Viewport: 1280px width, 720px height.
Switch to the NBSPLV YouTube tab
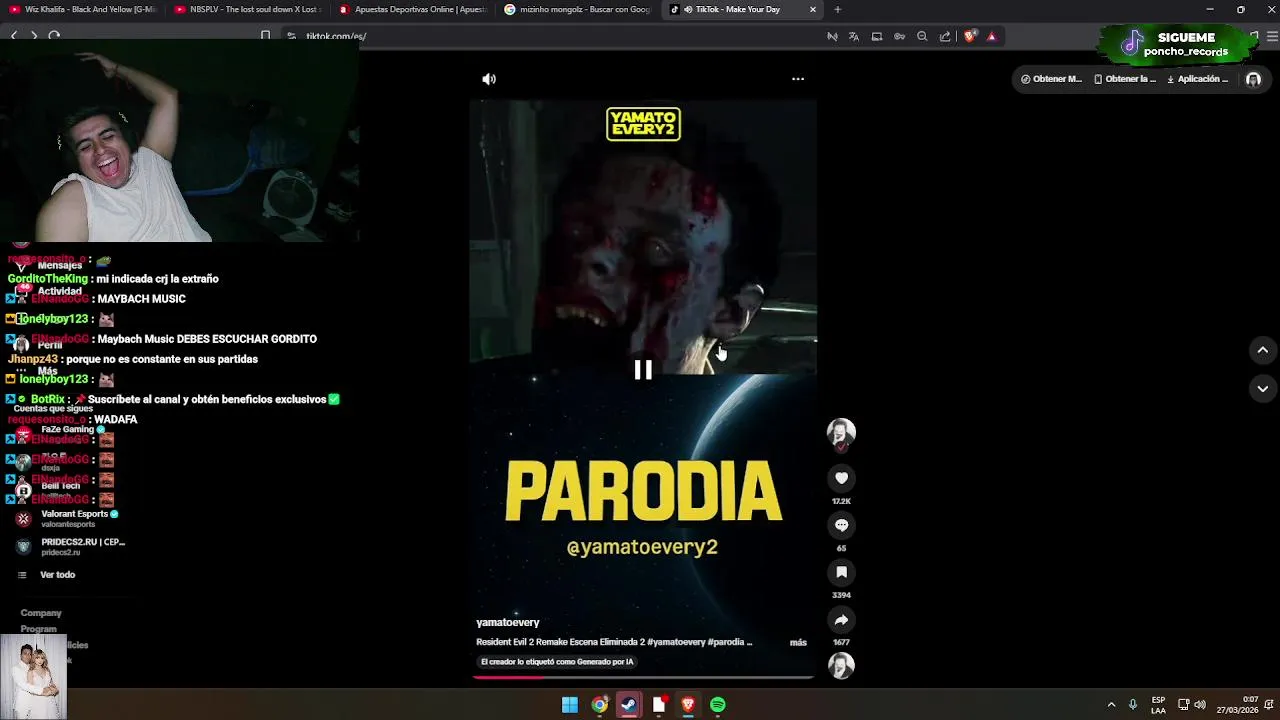247,9
